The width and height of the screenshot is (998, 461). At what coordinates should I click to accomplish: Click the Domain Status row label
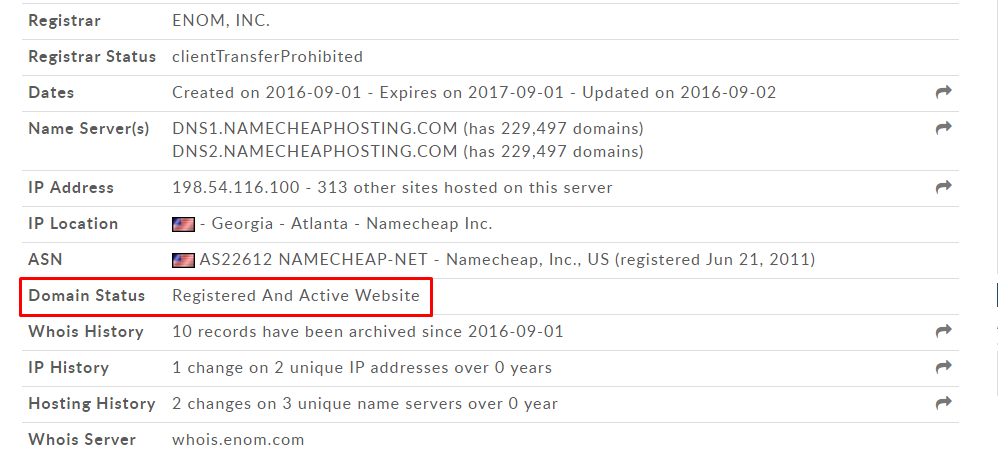tap(87, 296)
